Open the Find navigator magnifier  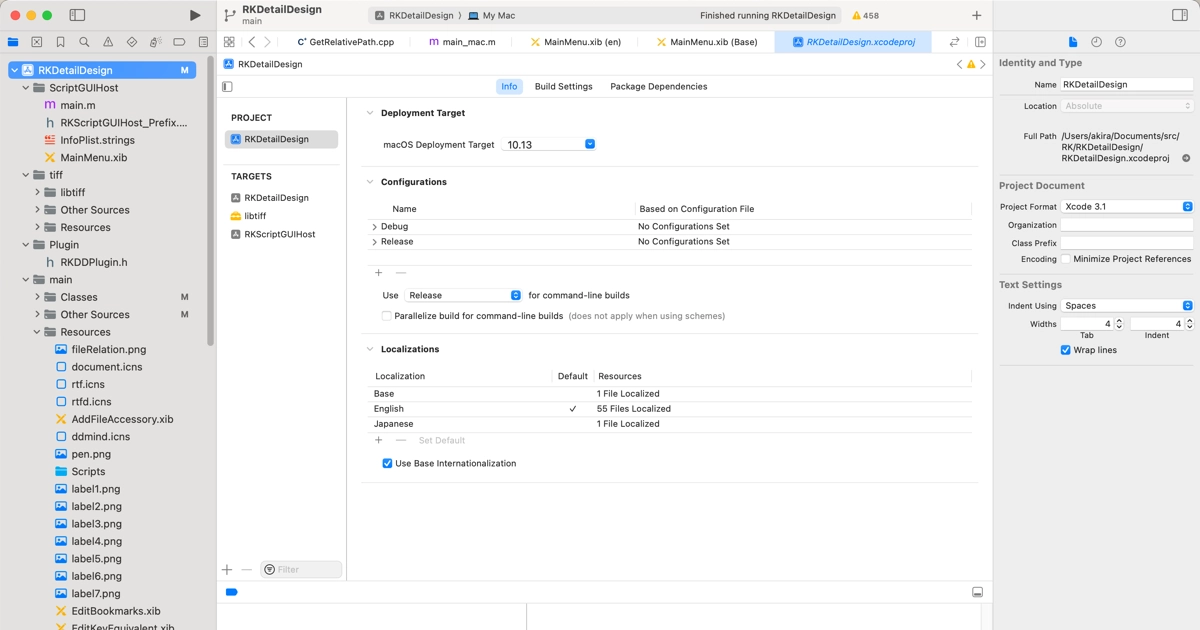click(84, 42)
